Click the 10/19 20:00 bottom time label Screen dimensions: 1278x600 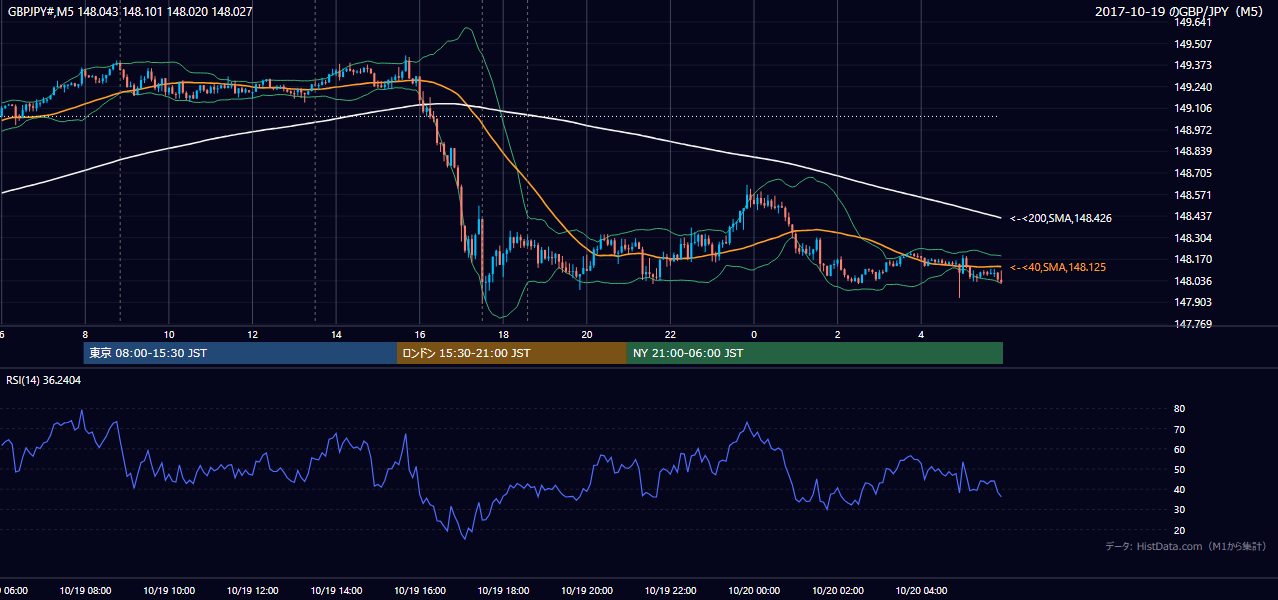587,590
